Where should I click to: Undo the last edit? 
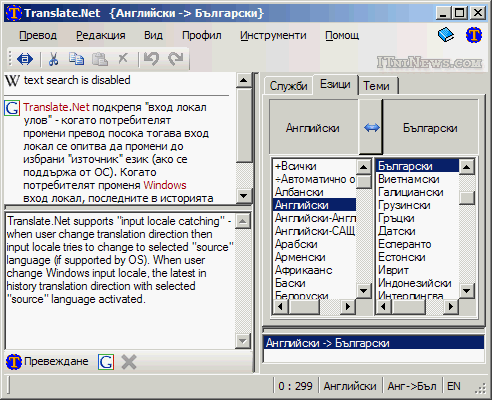[x=152, y=59]
